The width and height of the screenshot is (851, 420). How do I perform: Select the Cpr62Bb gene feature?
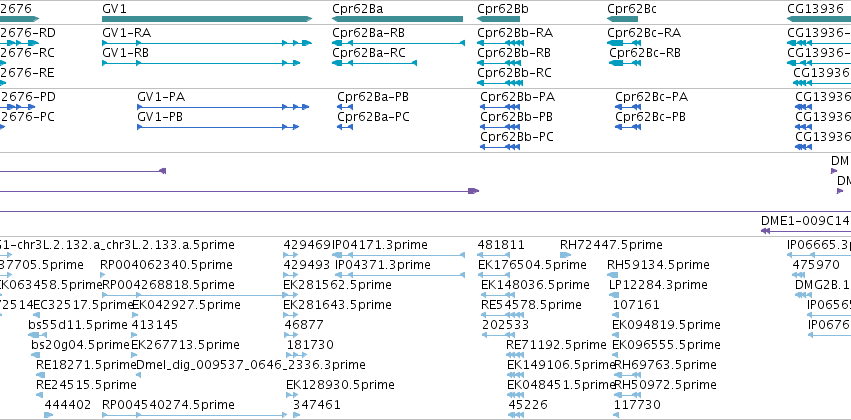(498, 19)
